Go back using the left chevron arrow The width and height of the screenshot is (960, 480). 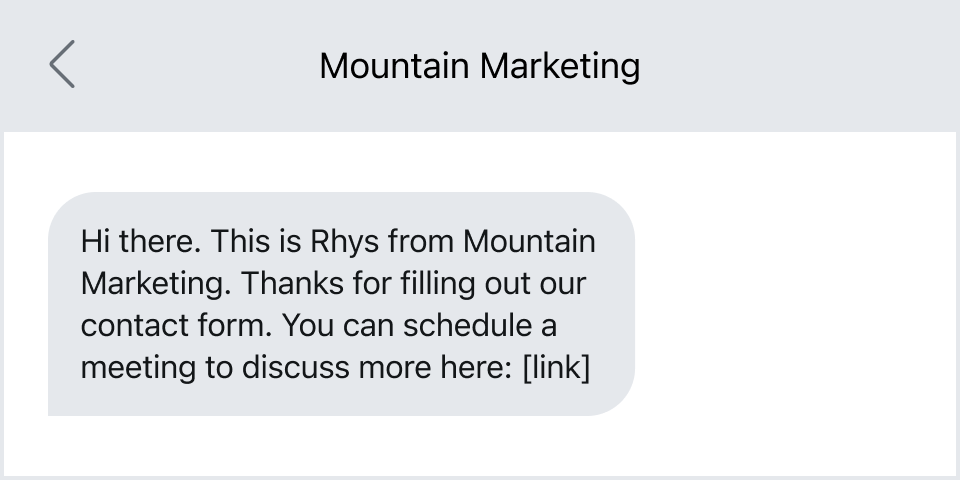coord(62,66)
